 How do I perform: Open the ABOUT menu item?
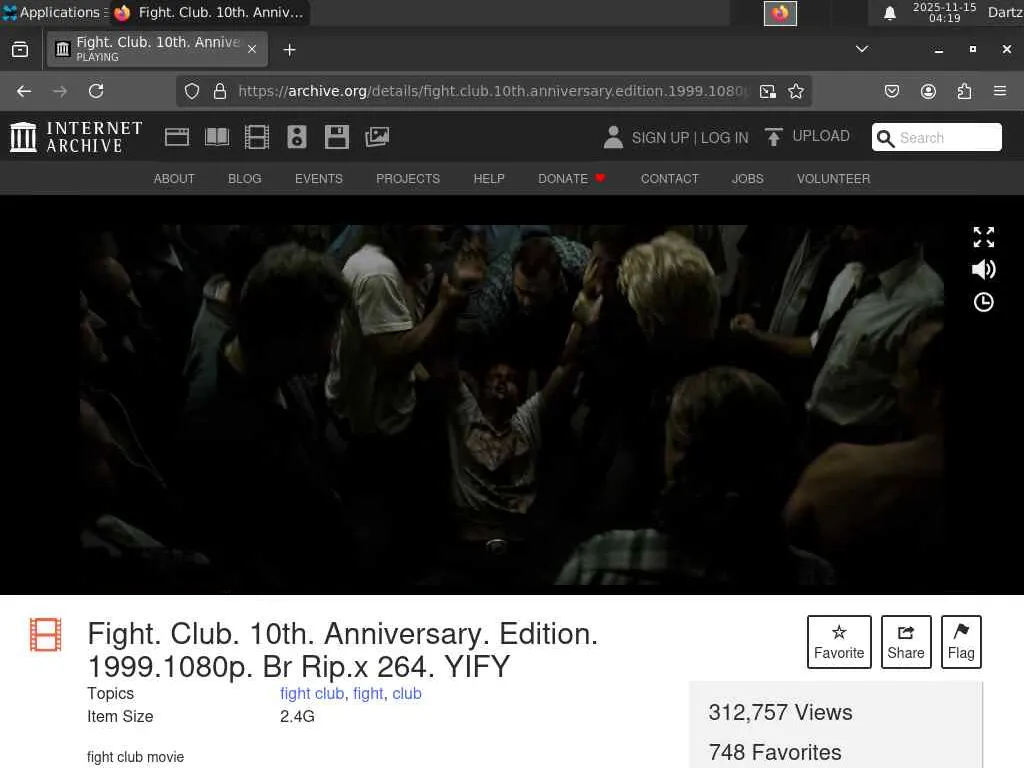point(174,179)
